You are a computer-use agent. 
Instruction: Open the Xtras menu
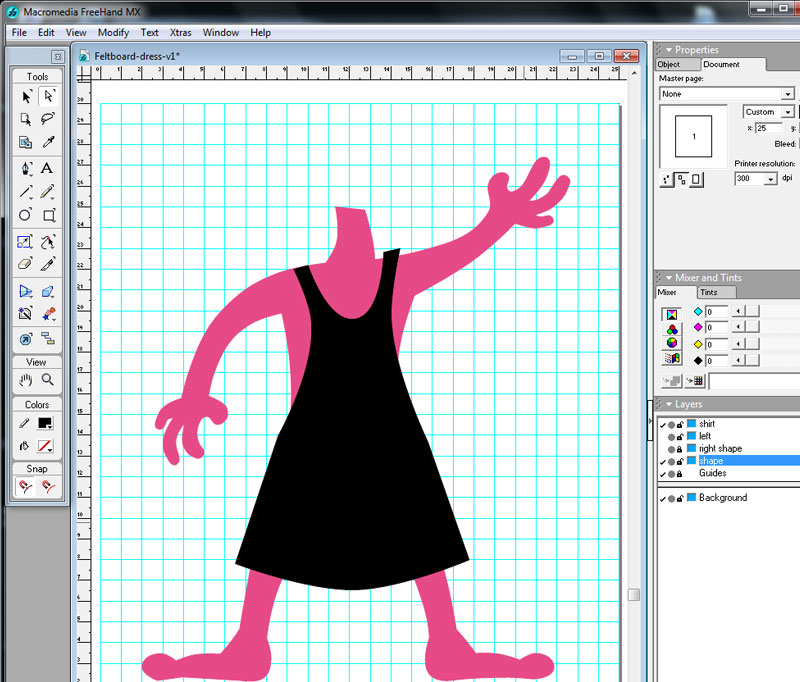pos(181,32)
